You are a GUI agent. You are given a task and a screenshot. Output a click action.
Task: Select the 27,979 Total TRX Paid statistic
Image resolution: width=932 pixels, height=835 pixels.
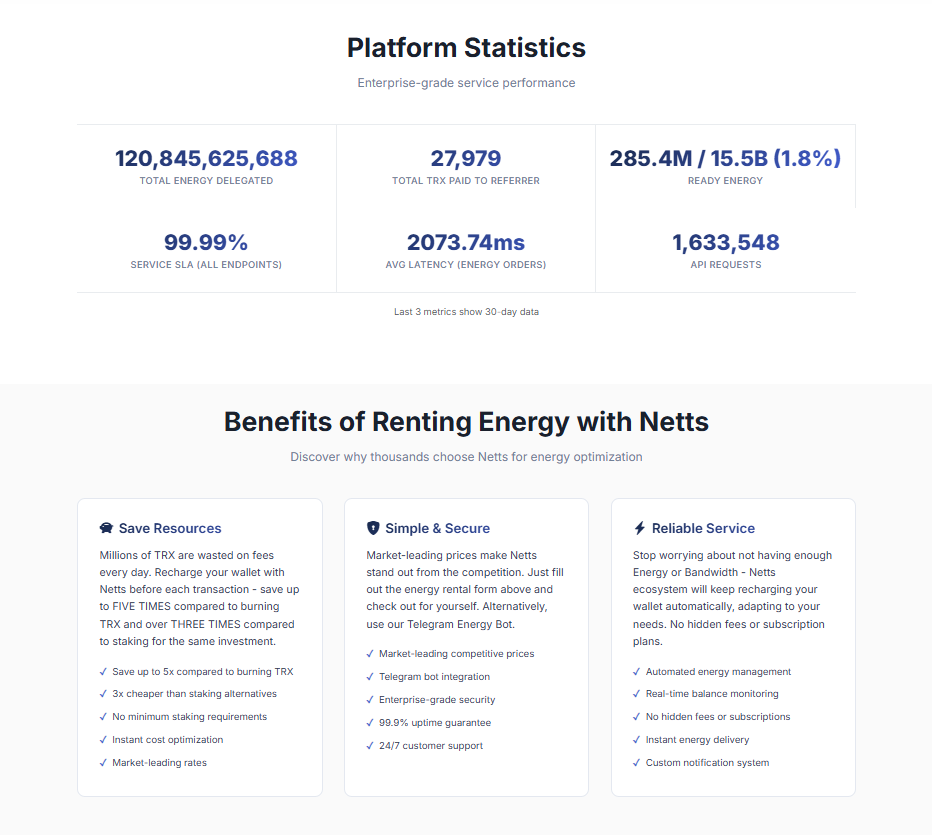pyautogui.click(x=466, y=158)
